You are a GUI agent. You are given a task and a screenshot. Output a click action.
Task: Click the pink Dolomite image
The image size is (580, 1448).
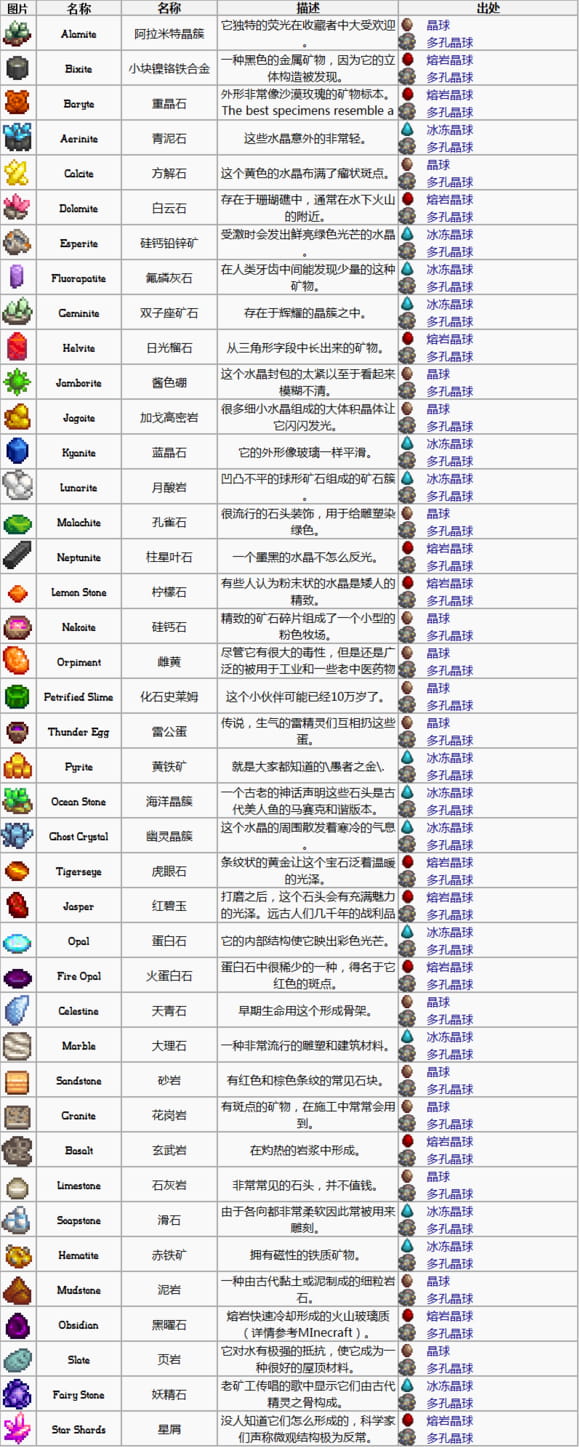(x=17, y=208)
